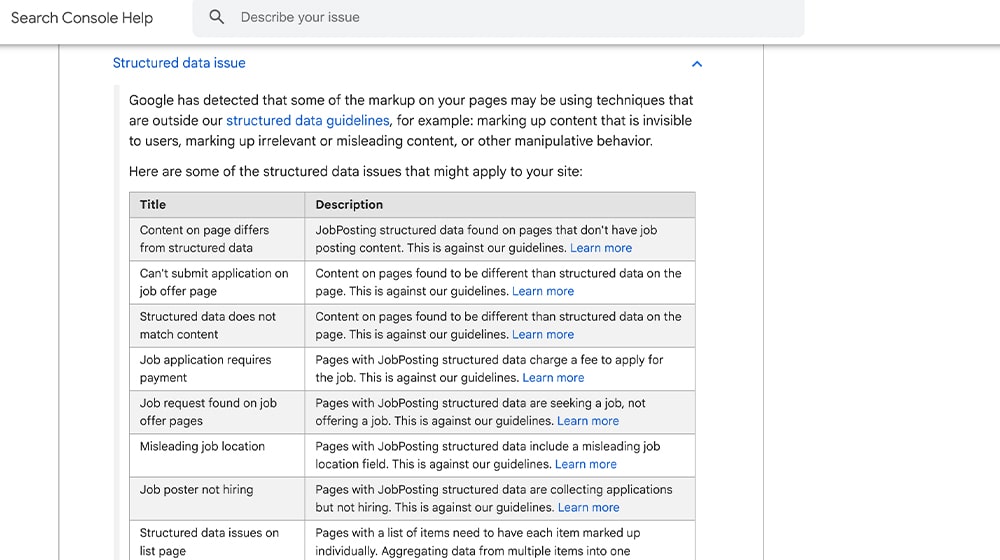Viewport: 1000px width, 560px height.
Task: Open Learn more in Job application requires payment row
Action: (x=553, y=378)
